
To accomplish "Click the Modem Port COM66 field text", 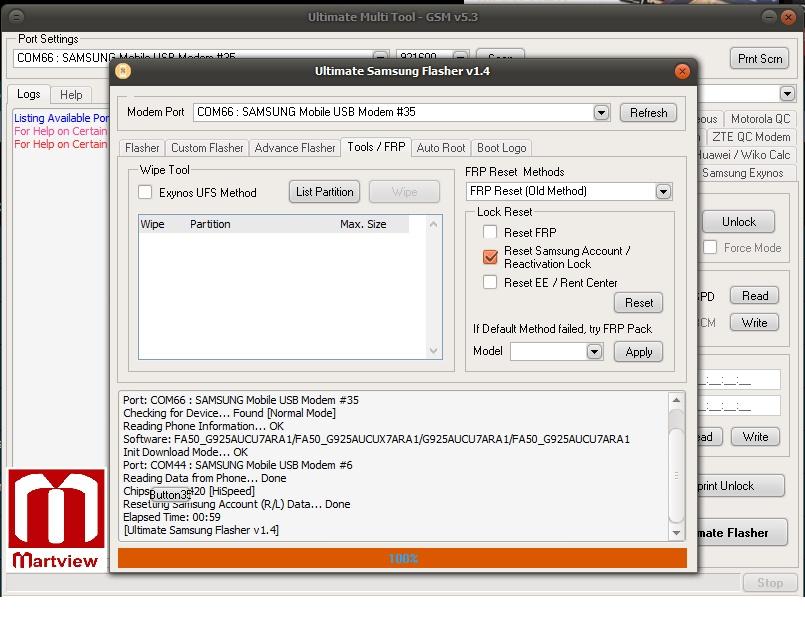I will [306, 112].
